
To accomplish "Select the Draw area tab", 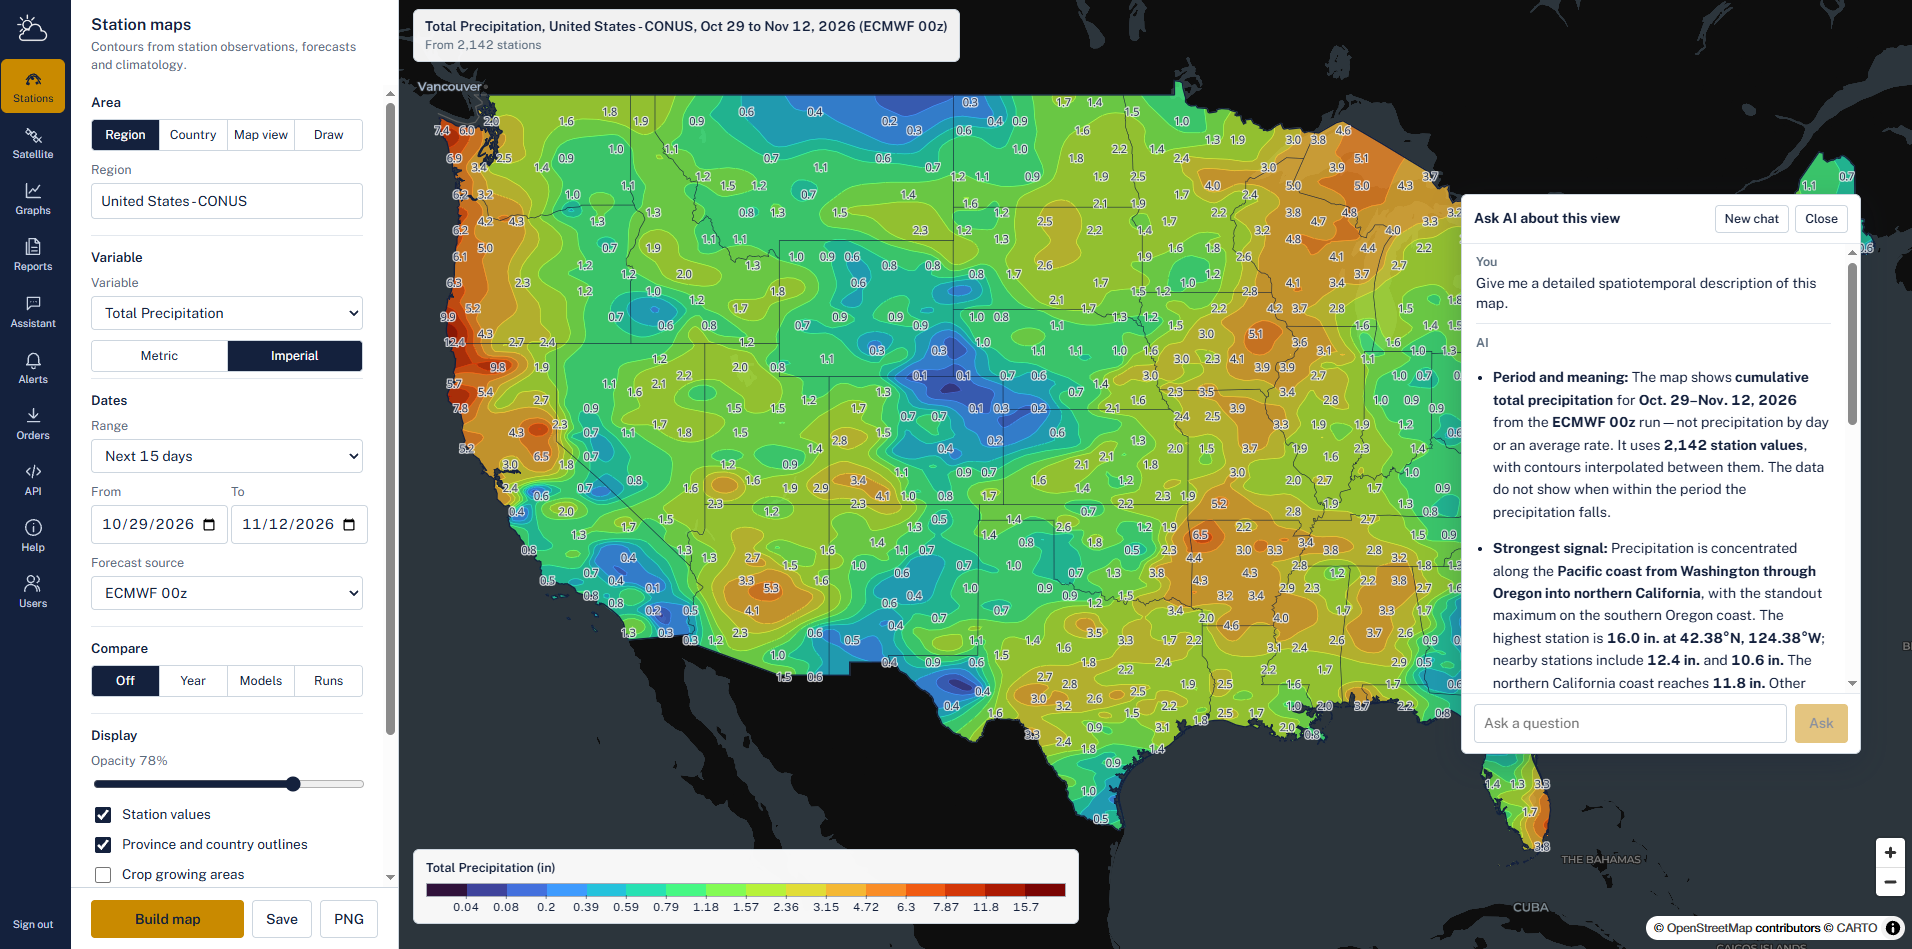I will click(x=328, y=135).
